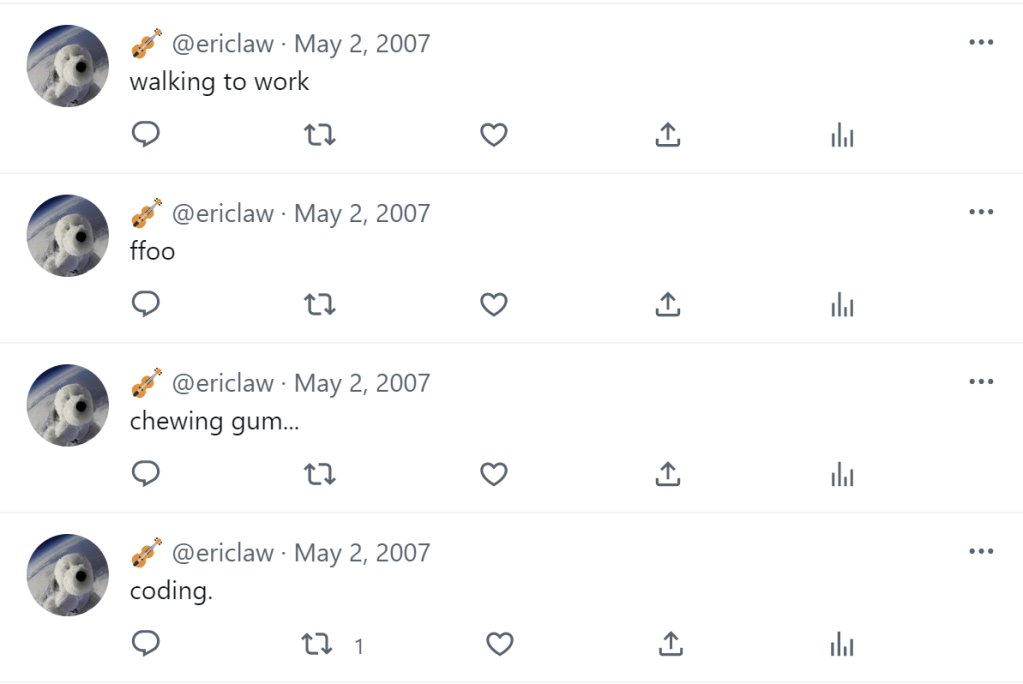Open the May 2, 2007 date on "coding." tweet

[x=362, y=553]
